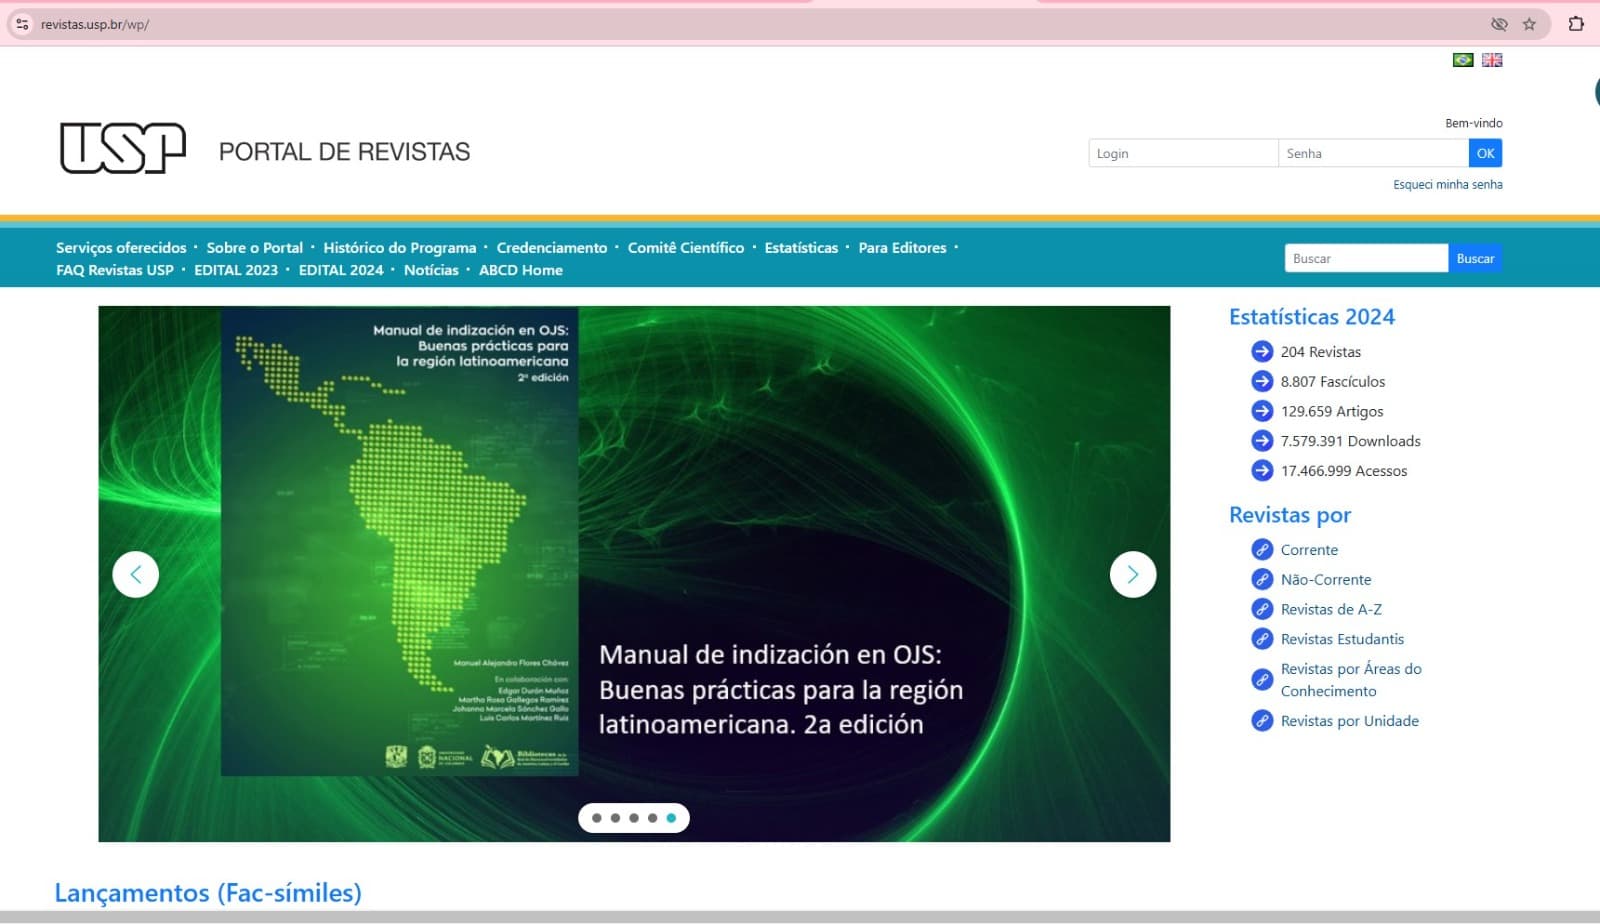Click the link icon beside Não-Corrente
Image resolution: width=1600 pixels, height=924 pixels.
tap(1262, 579)
